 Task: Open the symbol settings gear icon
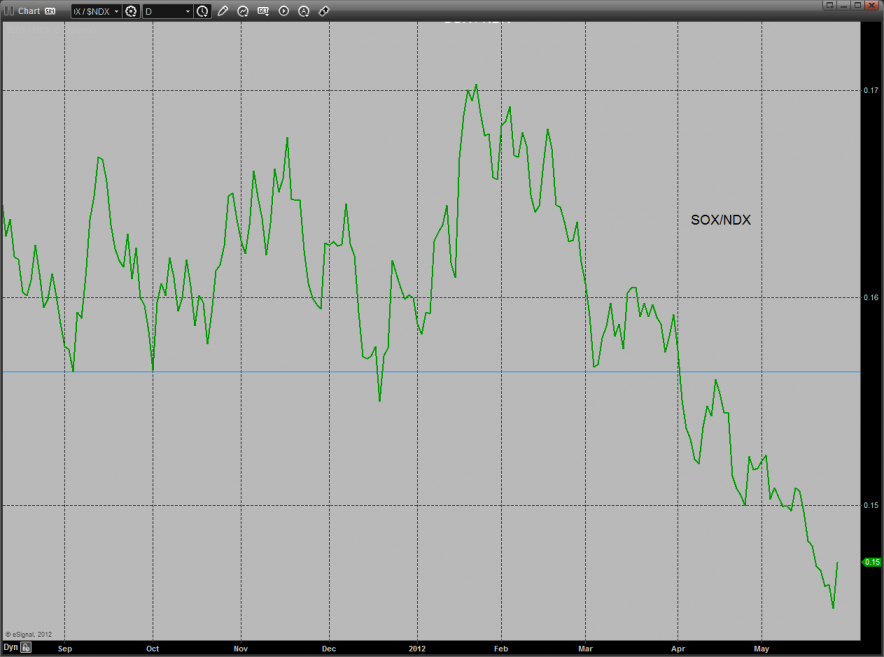131,11
